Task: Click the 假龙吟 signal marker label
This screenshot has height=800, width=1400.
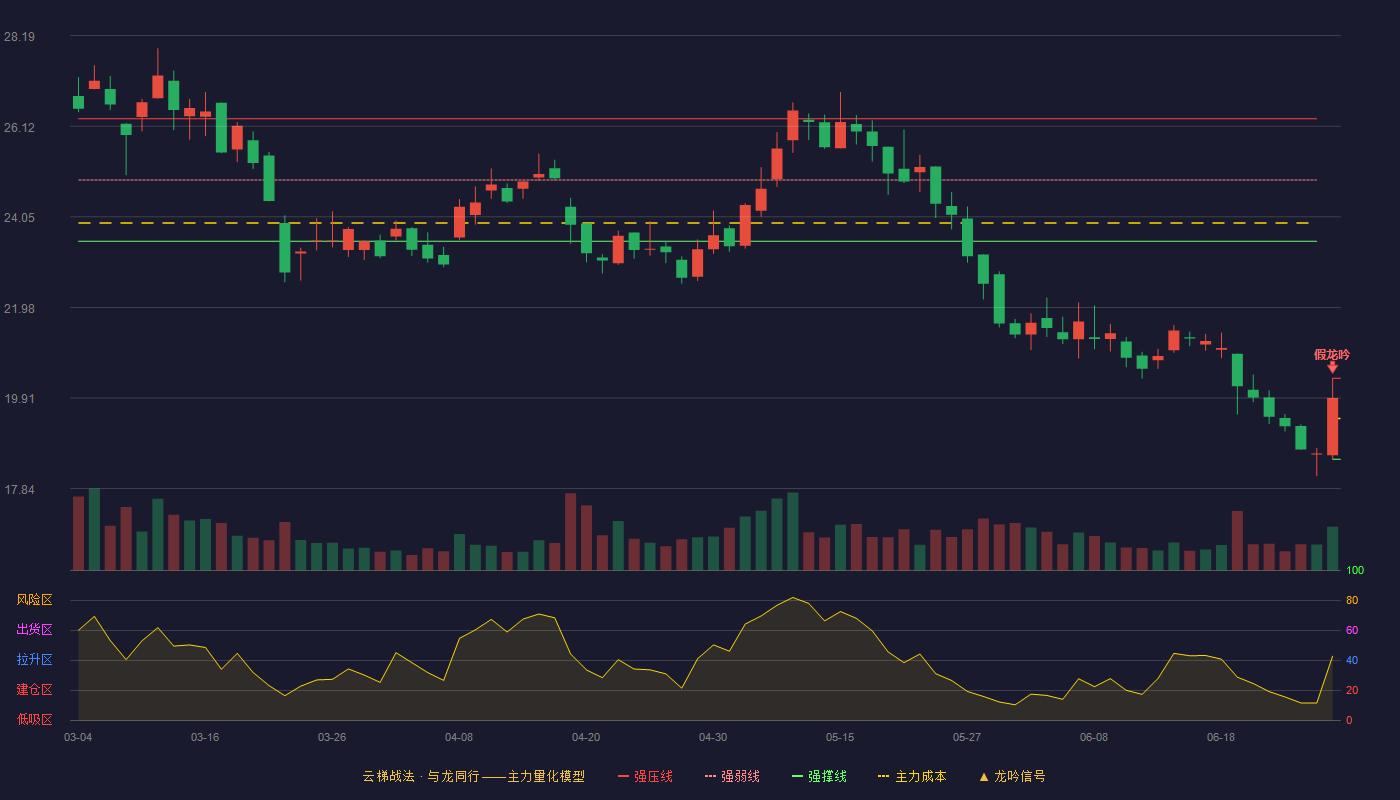Action: click(x=1331, y=355)
